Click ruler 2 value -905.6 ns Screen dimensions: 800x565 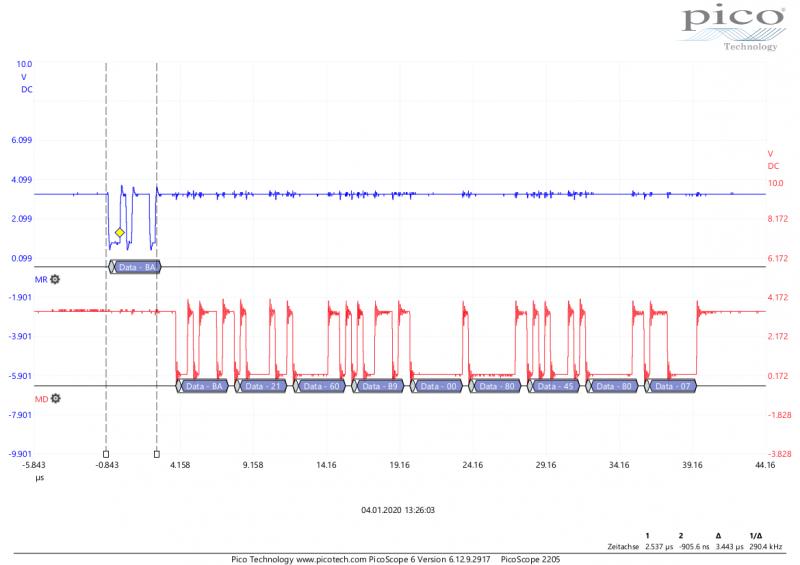[694, 546]
